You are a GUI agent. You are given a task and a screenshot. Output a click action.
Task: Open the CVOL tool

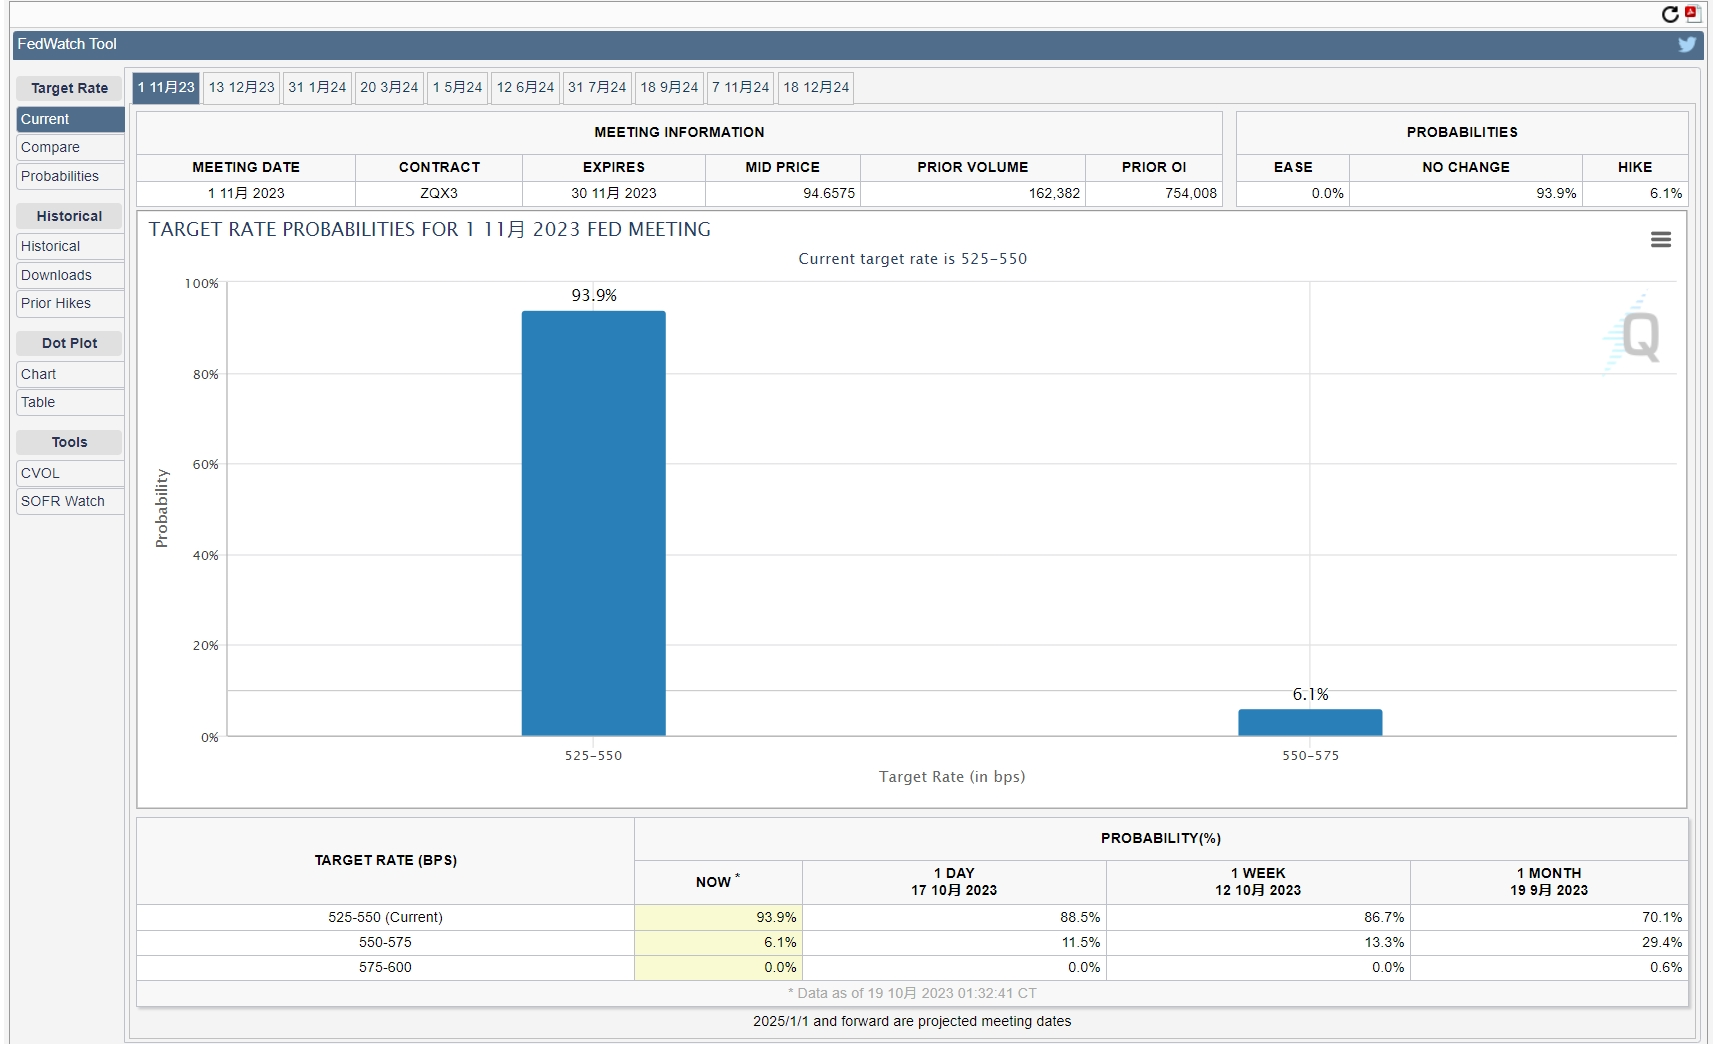click(x=70, y=473)
